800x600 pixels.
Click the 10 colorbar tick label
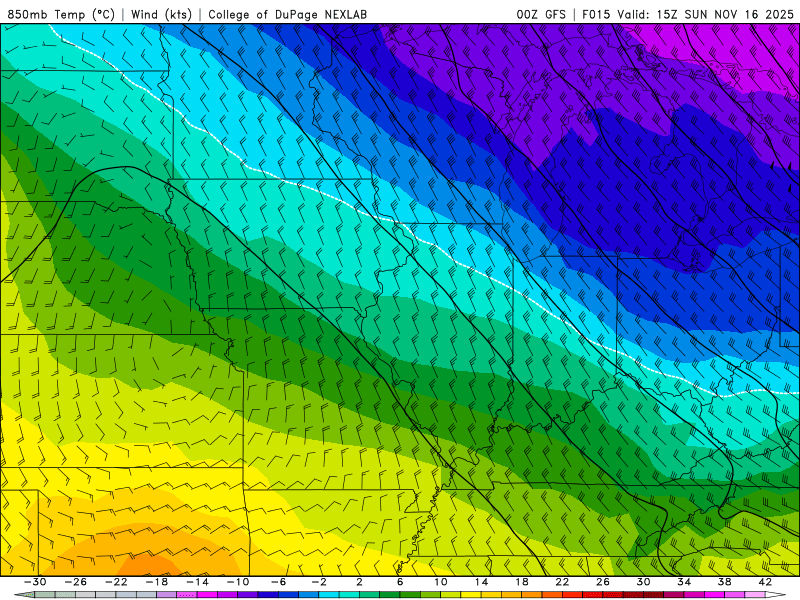coord(441,582)
